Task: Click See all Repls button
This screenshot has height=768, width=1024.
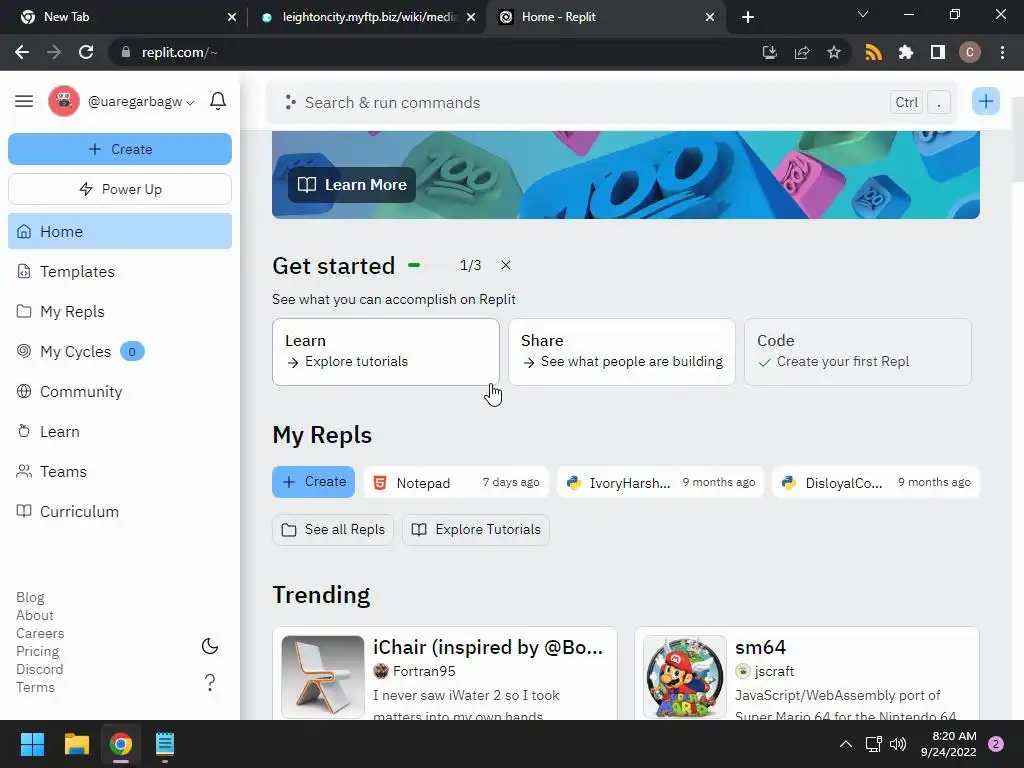Action: coord(333,530)
